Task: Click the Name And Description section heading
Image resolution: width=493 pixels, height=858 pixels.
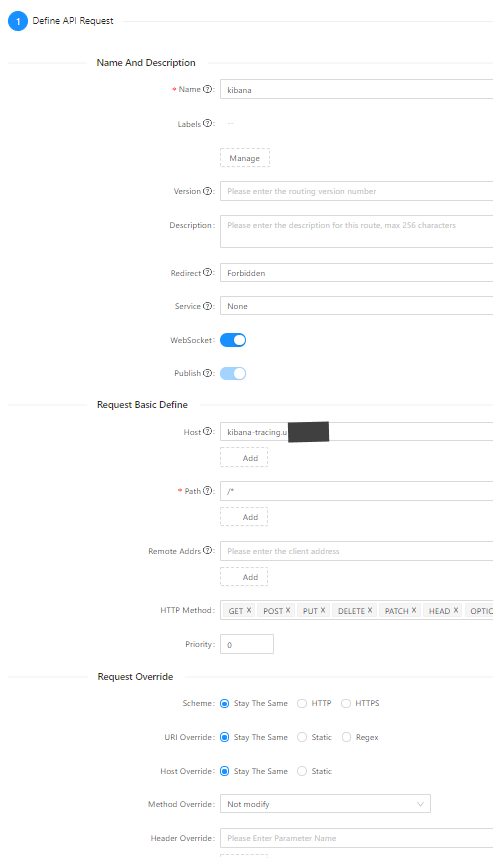Action: [146, 62]
